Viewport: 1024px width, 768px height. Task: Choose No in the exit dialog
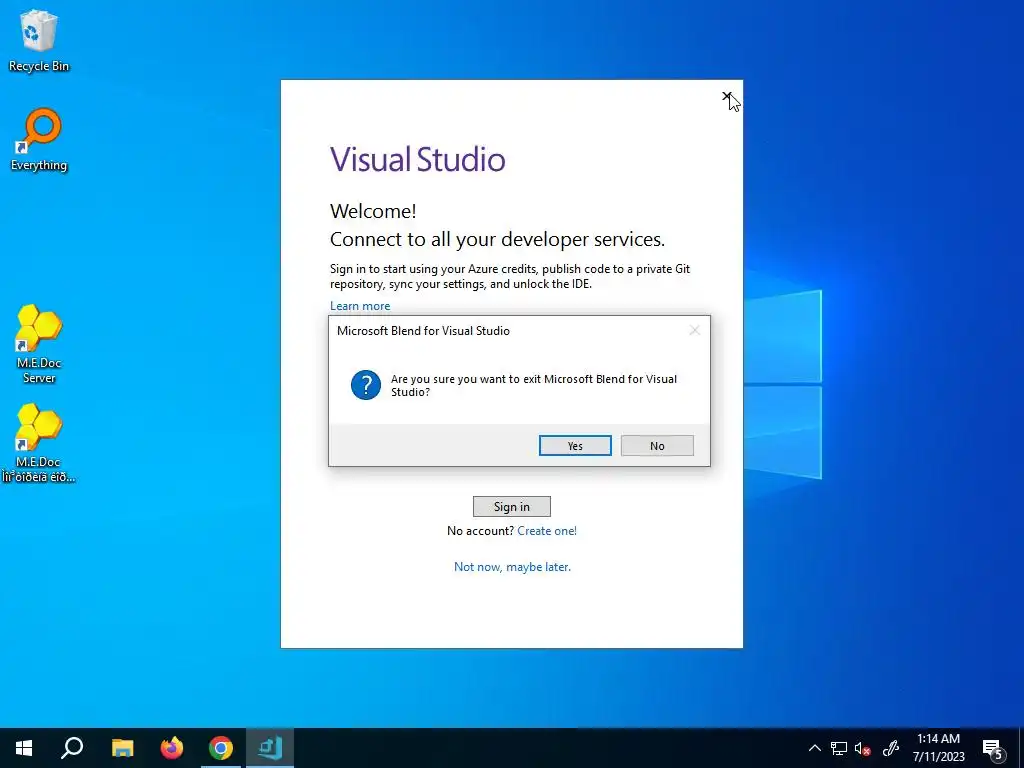(657, 445)
